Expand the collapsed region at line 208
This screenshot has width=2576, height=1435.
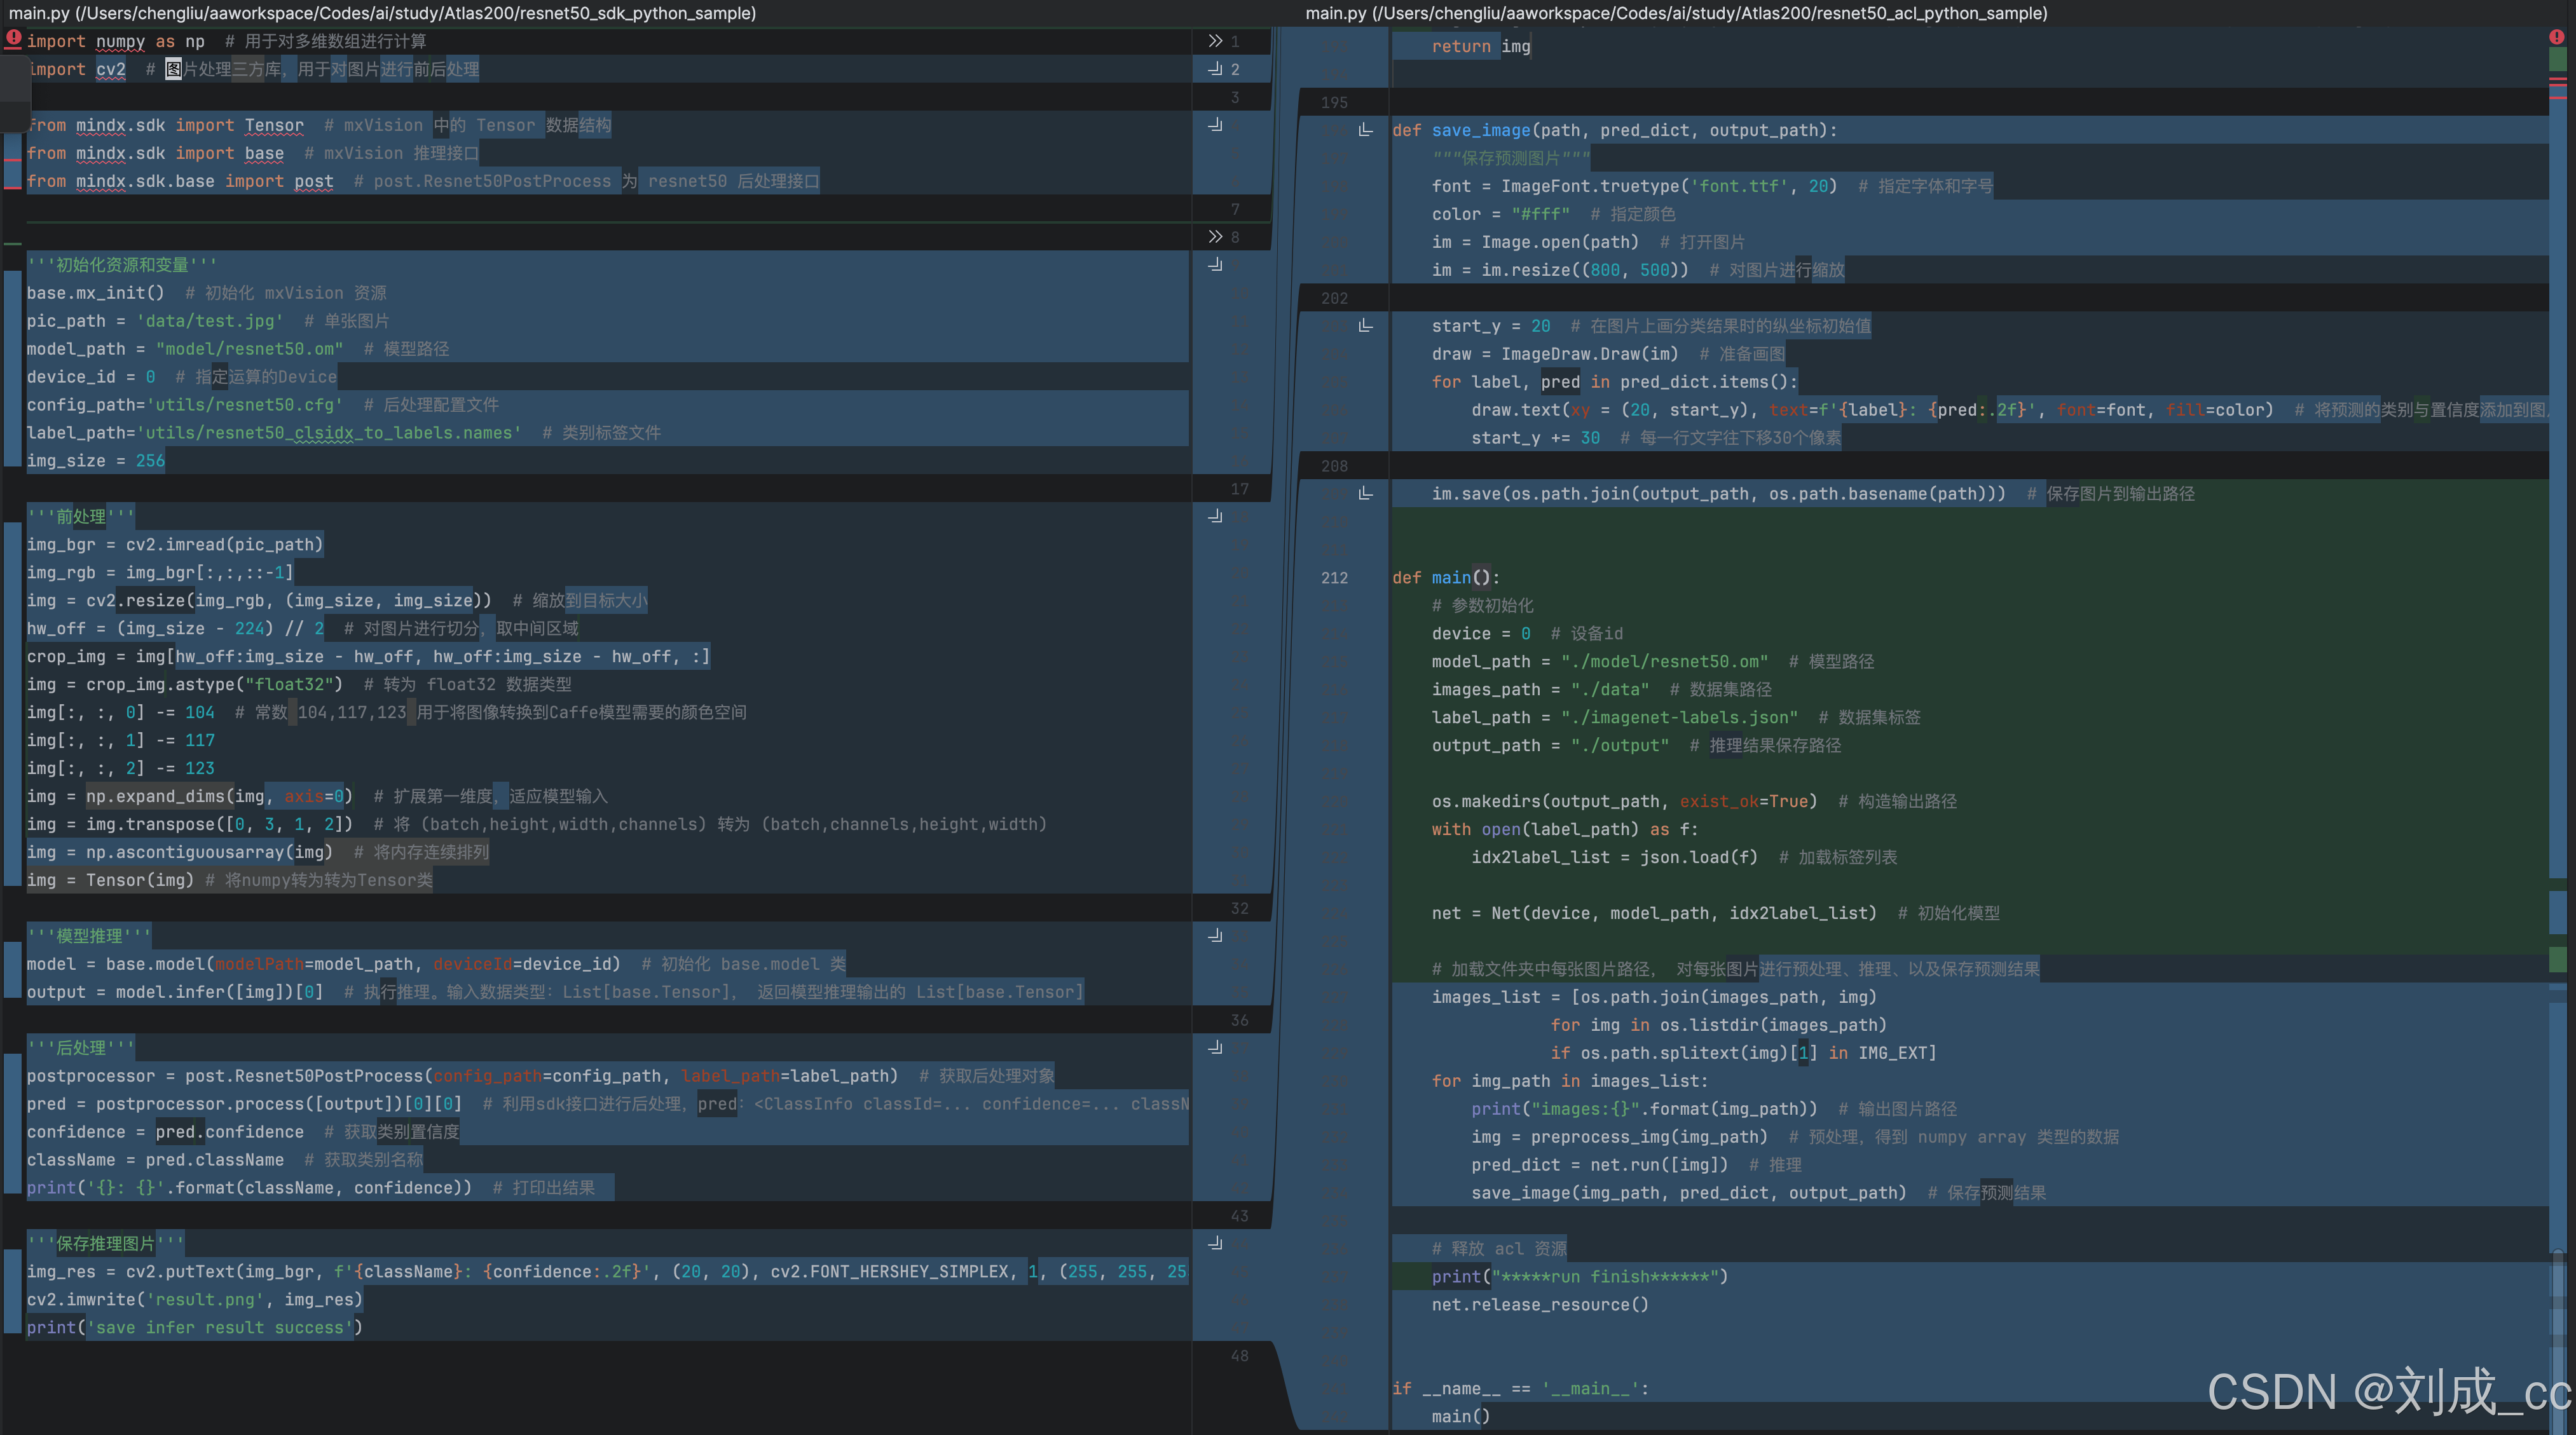tap(1334, 465)
